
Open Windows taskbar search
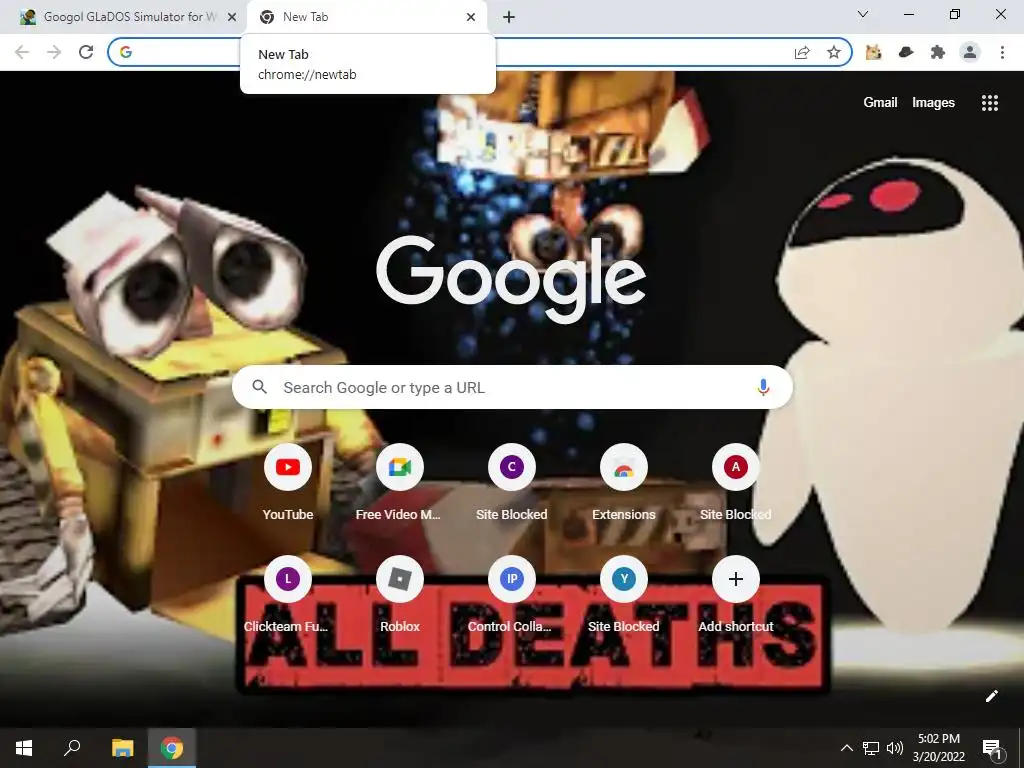(x=72, y=748)
